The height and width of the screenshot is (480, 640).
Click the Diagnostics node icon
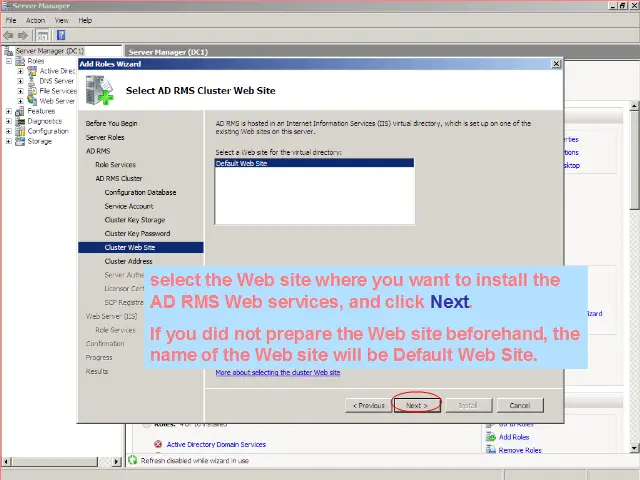[x=20, y=121]
